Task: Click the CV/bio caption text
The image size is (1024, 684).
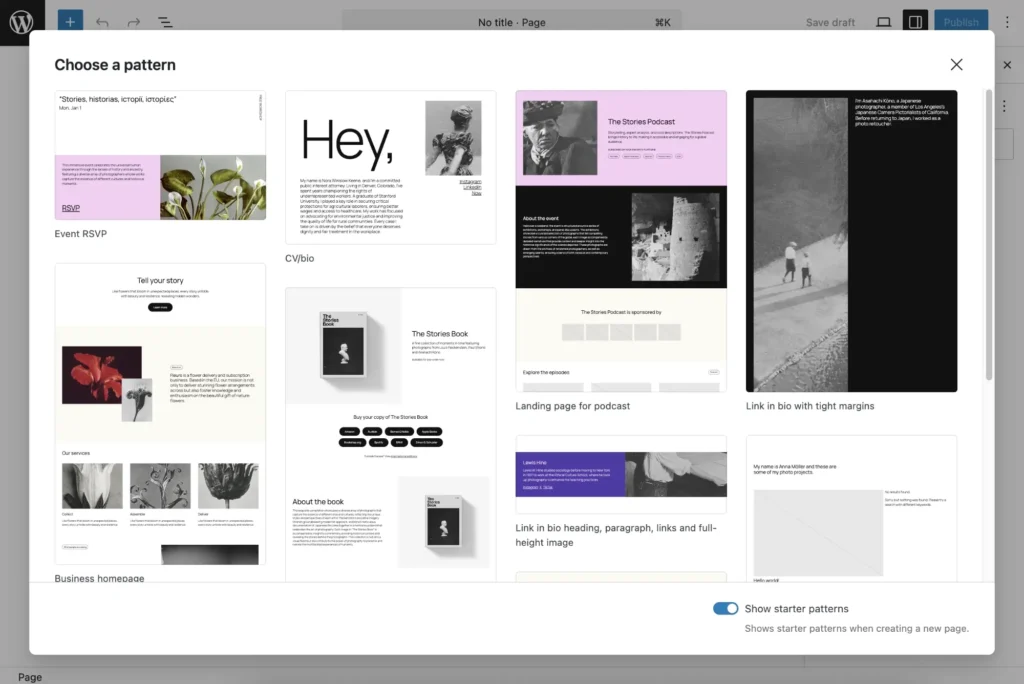Action: 299,259
